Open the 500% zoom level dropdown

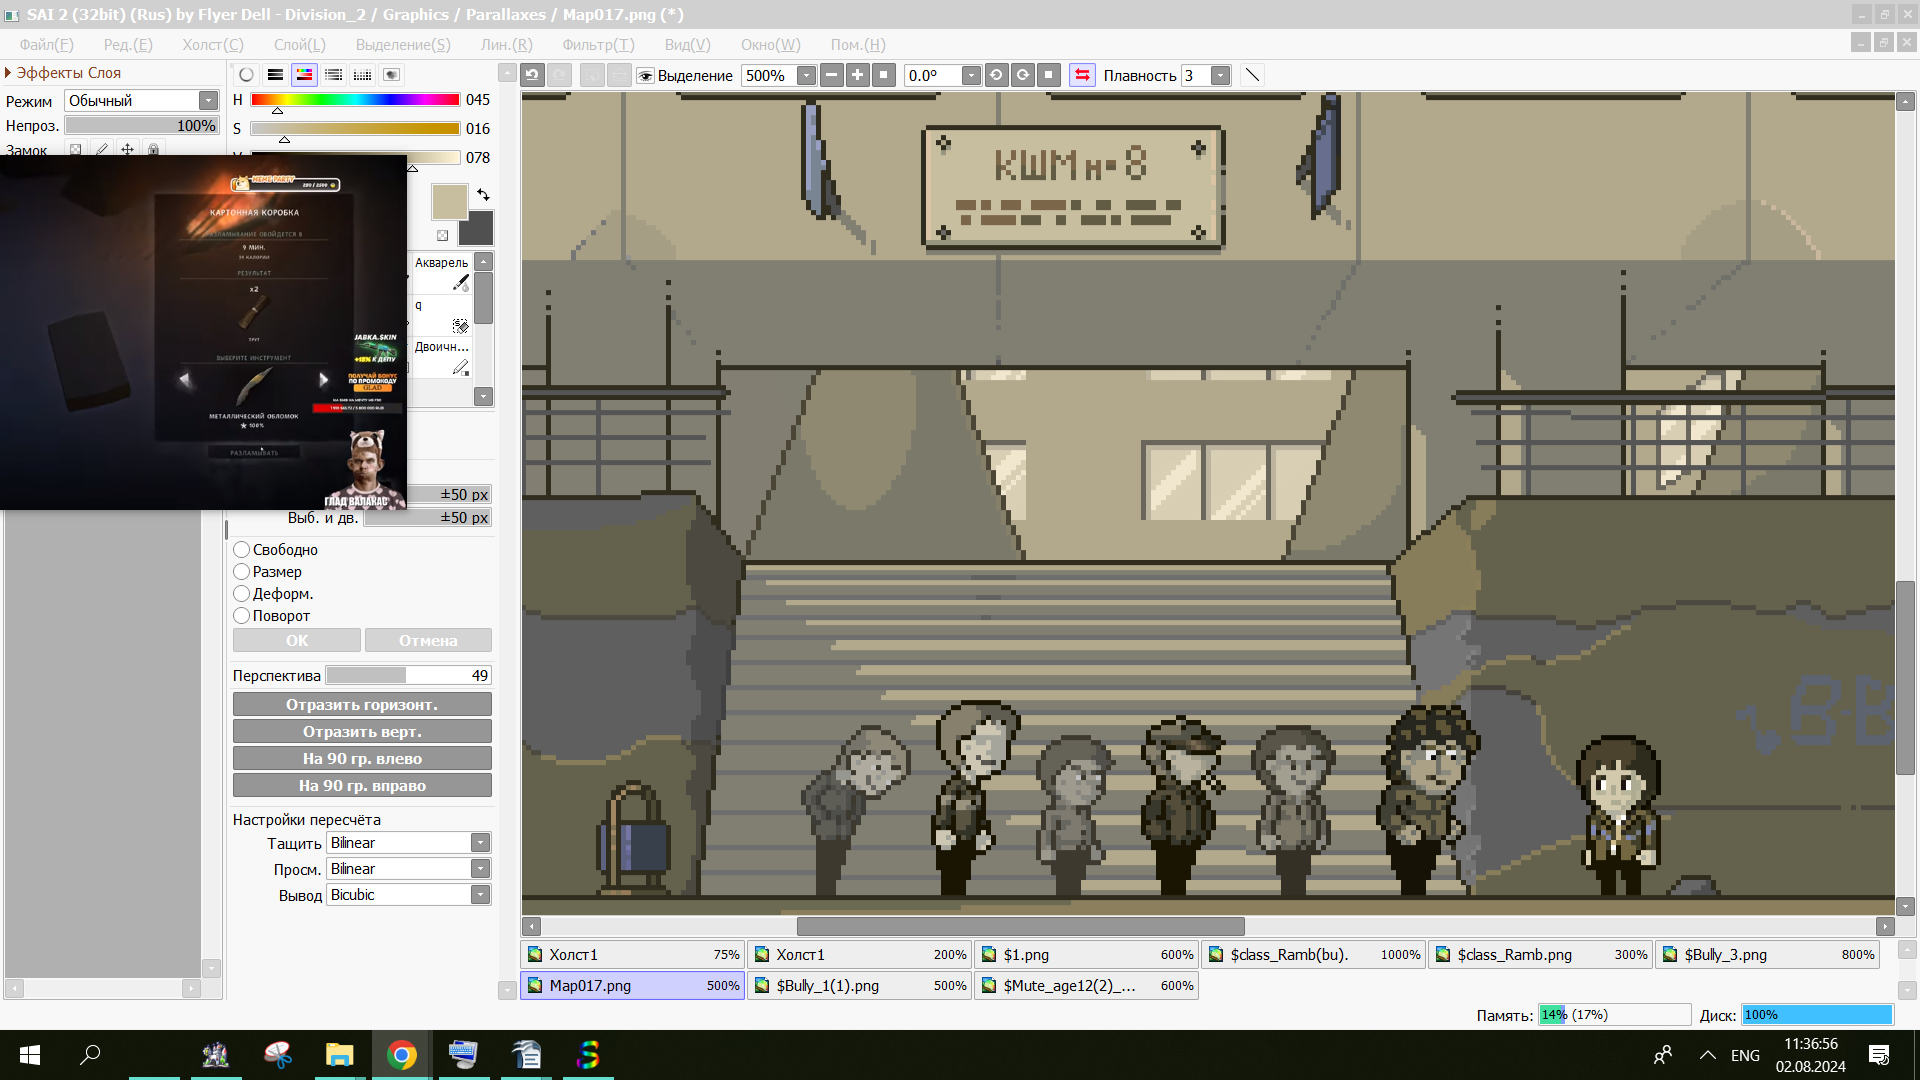806,76
